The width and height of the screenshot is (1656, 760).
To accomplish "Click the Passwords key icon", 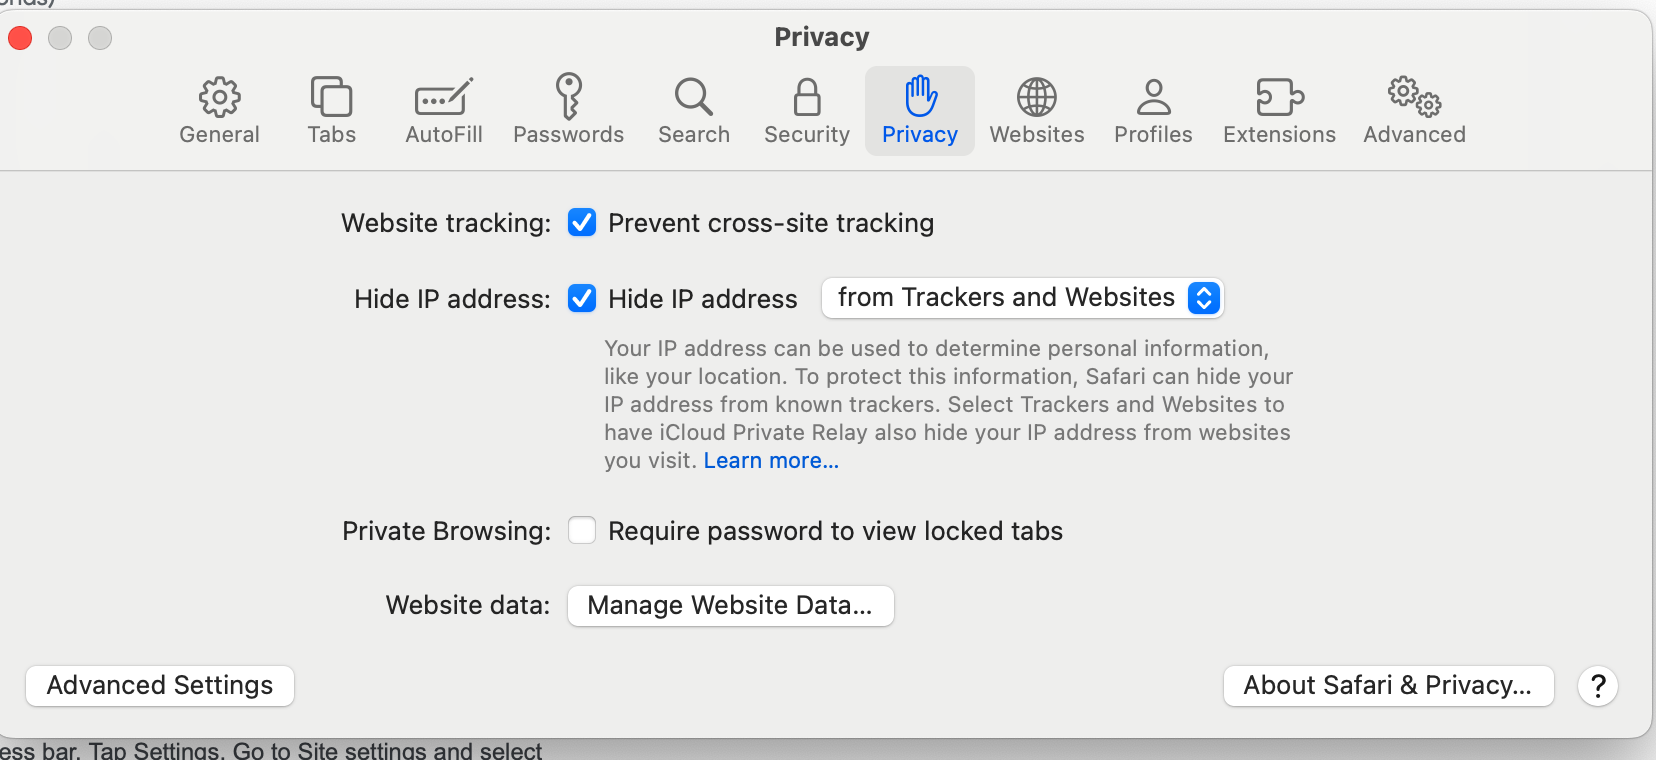I will (x=568, y=110).
